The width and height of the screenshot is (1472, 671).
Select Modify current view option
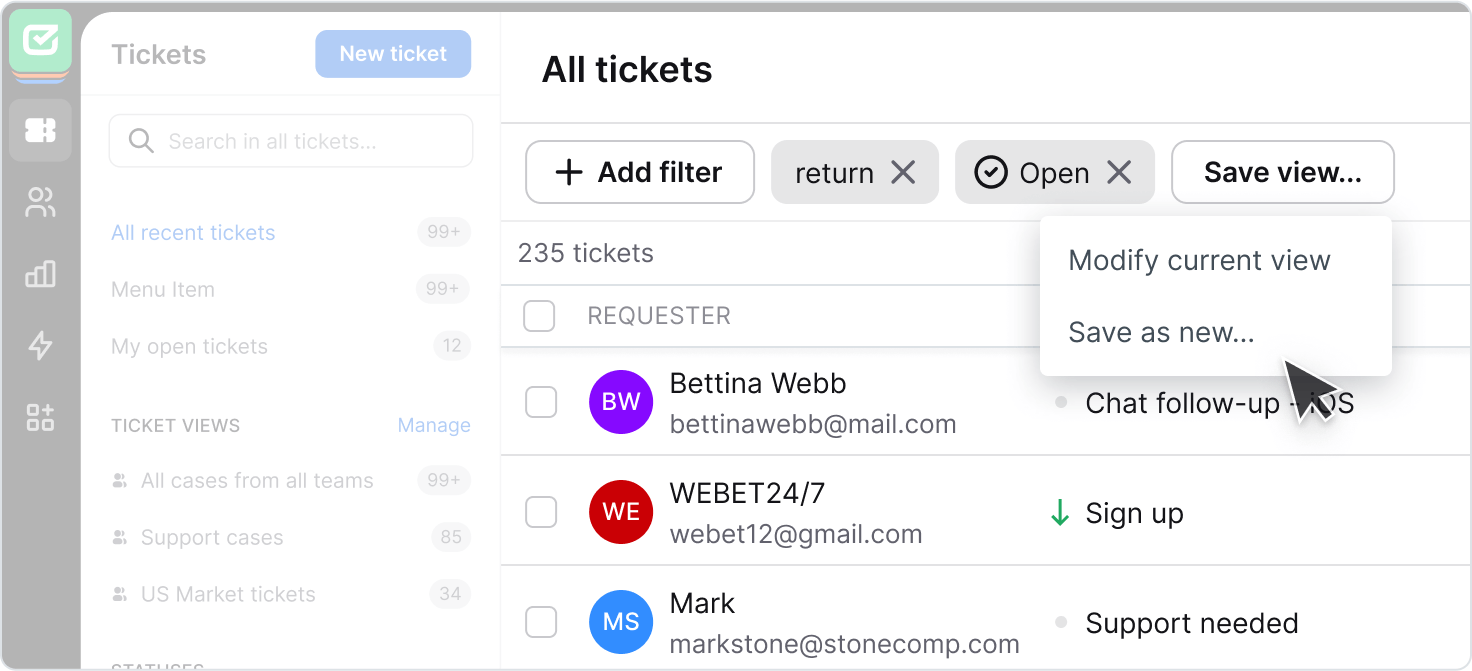[x=1200, y=260]
